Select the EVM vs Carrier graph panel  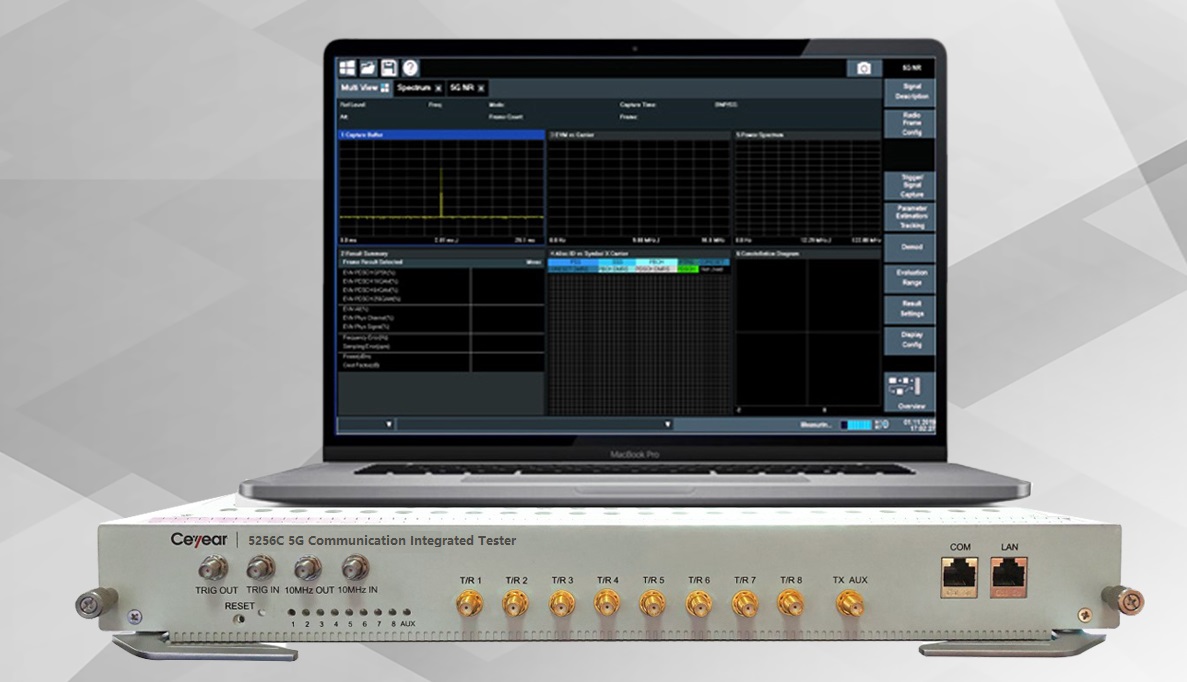[x=639, y=188]
